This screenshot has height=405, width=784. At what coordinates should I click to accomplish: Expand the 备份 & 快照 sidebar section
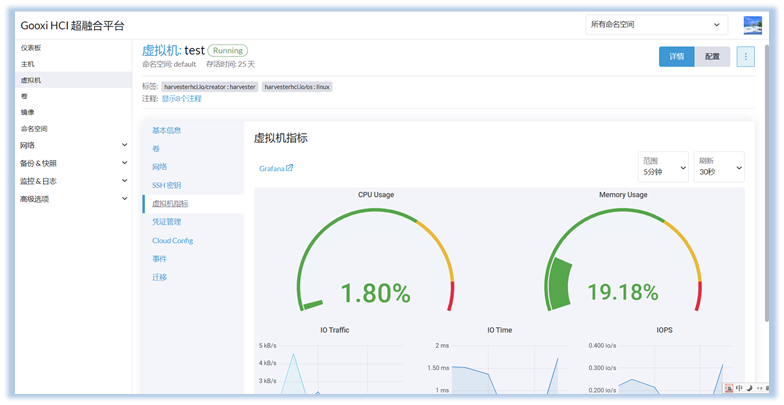(74, 163)
